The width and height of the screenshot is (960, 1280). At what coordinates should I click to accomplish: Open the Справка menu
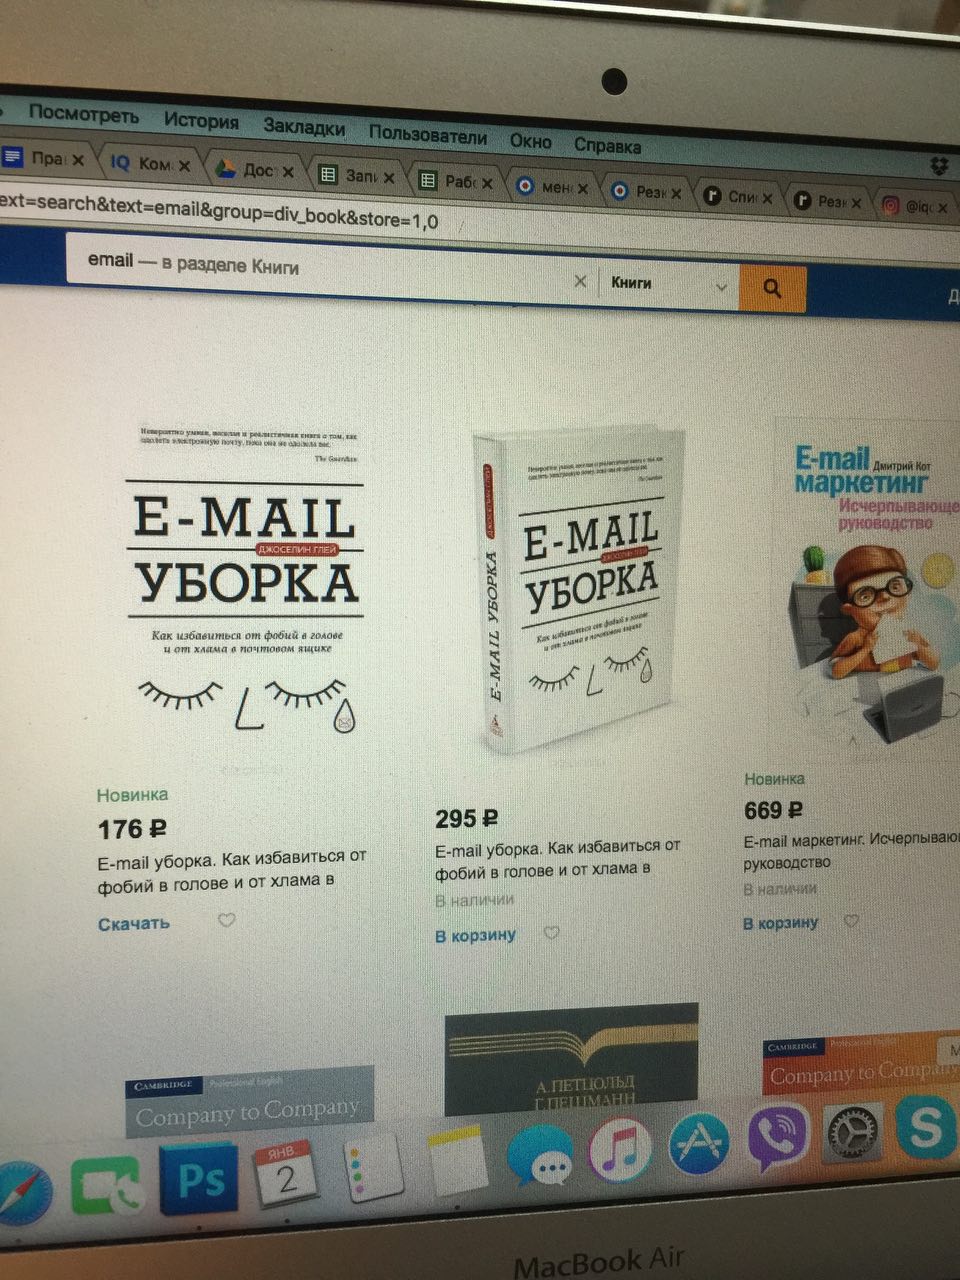[x=607, y=146]
